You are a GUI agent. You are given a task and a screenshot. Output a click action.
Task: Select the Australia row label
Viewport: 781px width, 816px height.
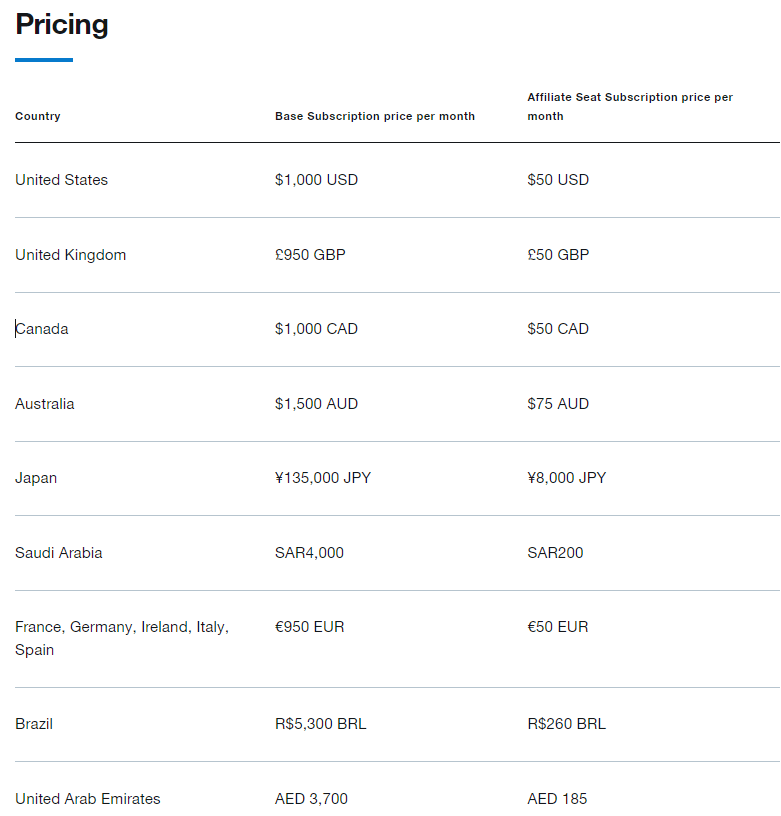[x=45, y=404]
